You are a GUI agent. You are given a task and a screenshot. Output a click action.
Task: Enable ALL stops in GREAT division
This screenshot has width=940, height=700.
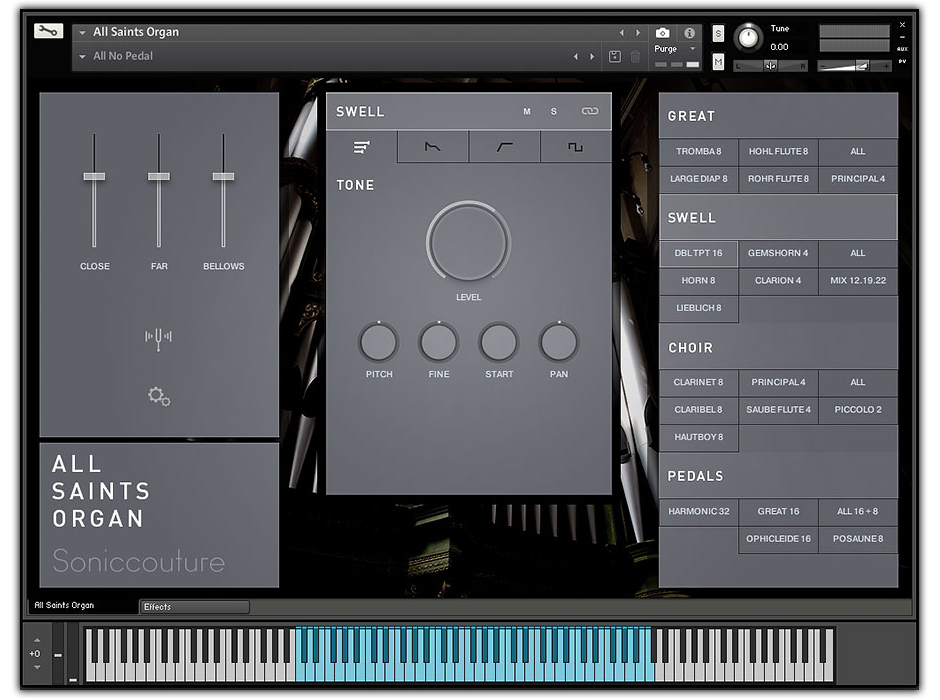[858, 152]
